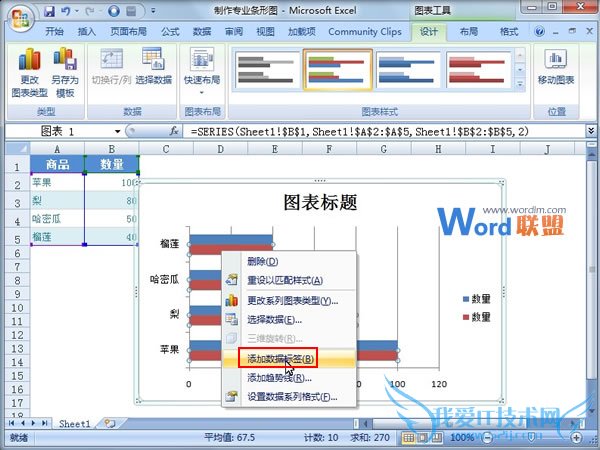Open the Community Clips tab
Viewport: 600px width, 450px height.
tap(365, 31)
